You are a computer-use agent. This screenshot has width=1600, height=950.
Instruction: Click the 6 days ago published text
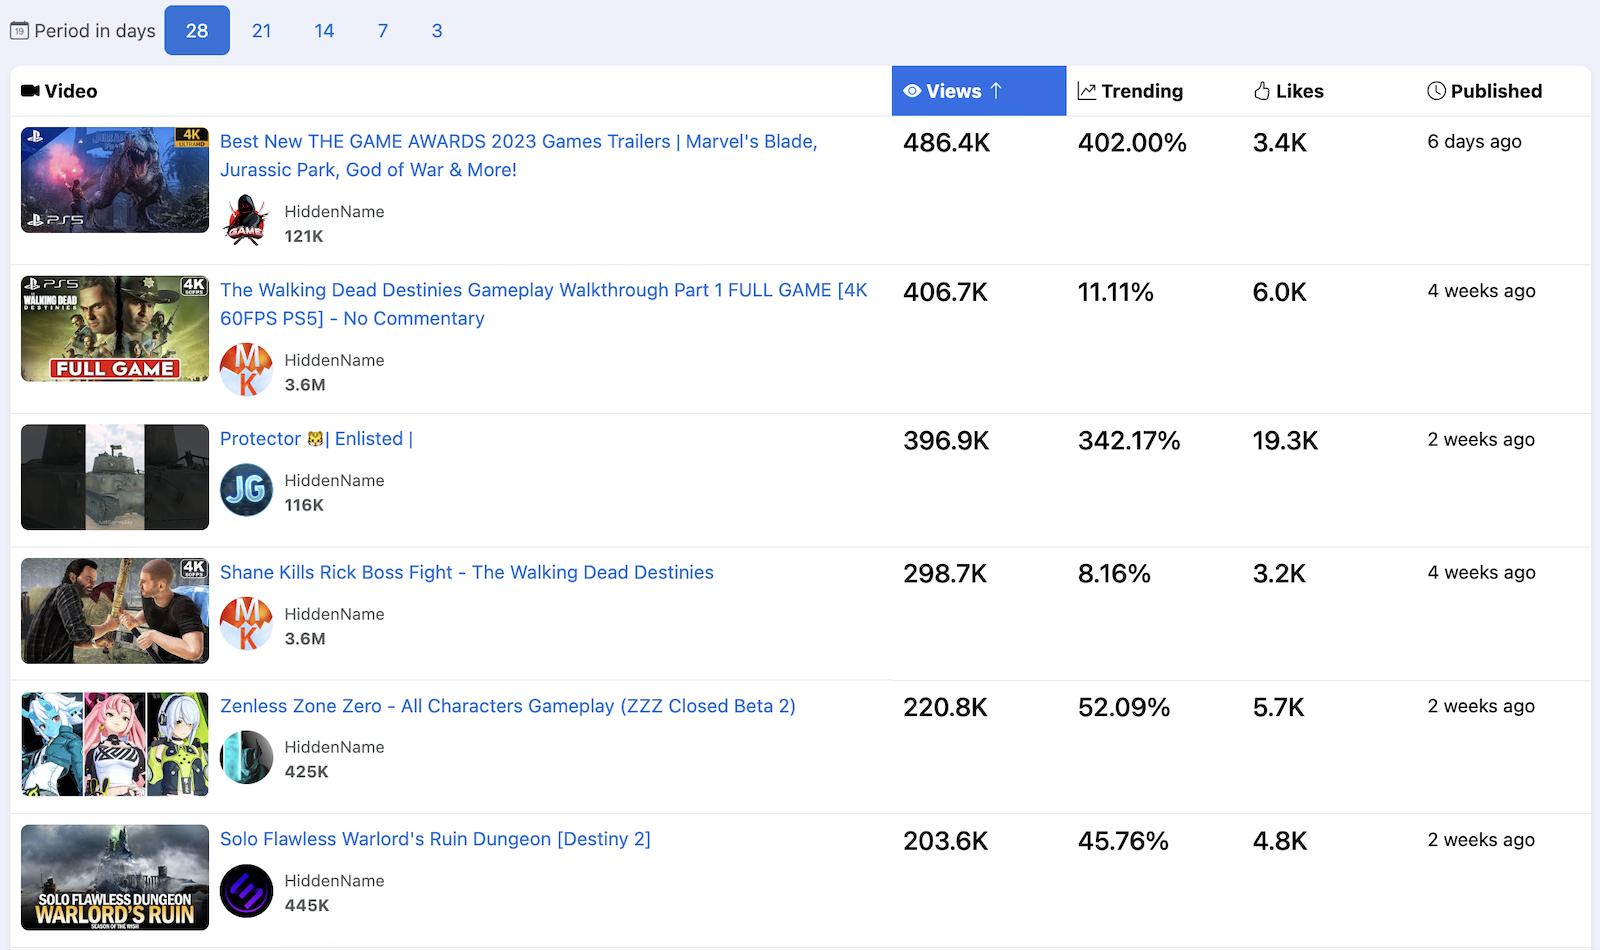pyautogui.click(x=1474, y=142)
